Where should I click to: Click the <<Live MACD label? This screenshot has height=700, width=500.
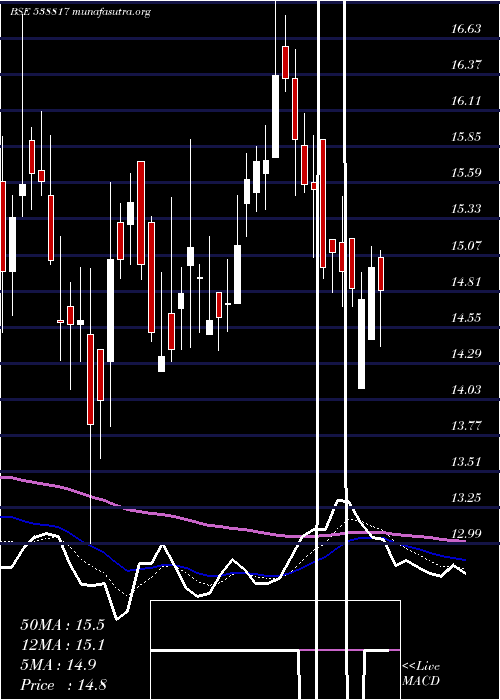click(x=421, y=673)
